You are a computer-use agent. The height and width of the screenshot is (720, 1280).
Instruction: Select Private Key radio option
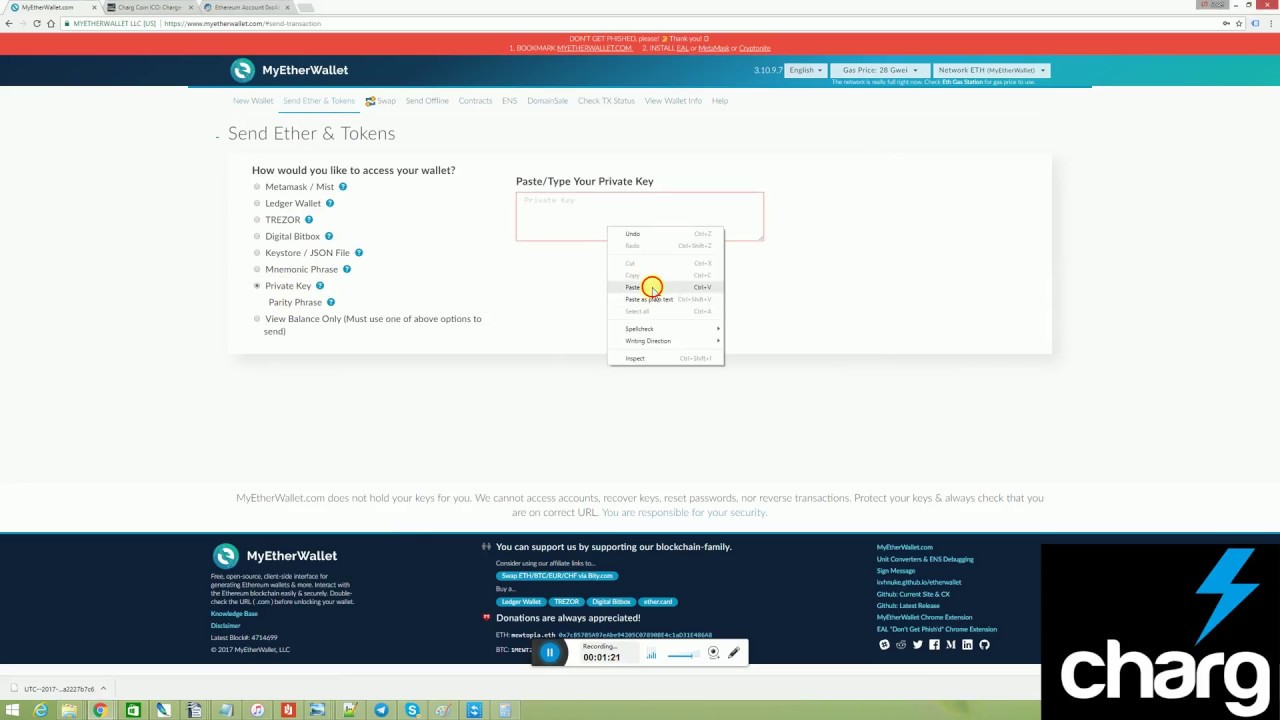tap(257, 286)
